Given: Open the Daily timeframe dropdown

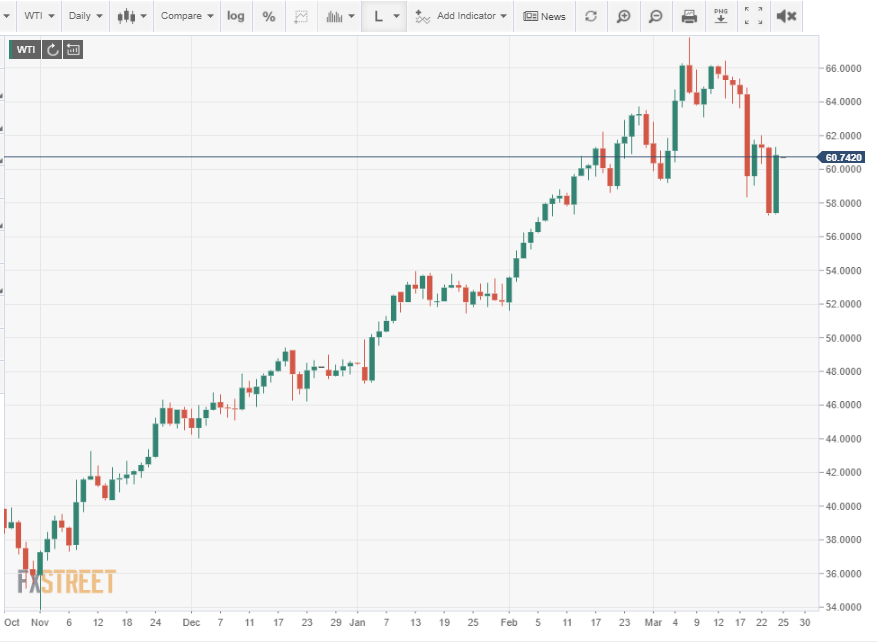Looking at the screenshot, I should (85, 16).
